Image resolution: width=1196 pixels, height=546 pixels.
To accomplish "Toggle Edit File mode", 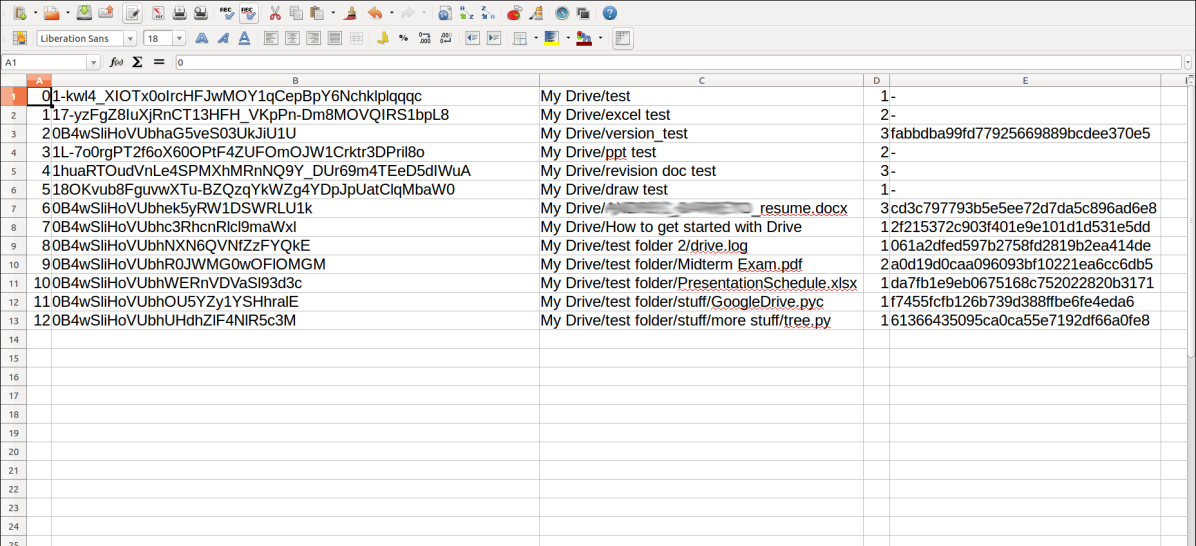I will 132,13.
